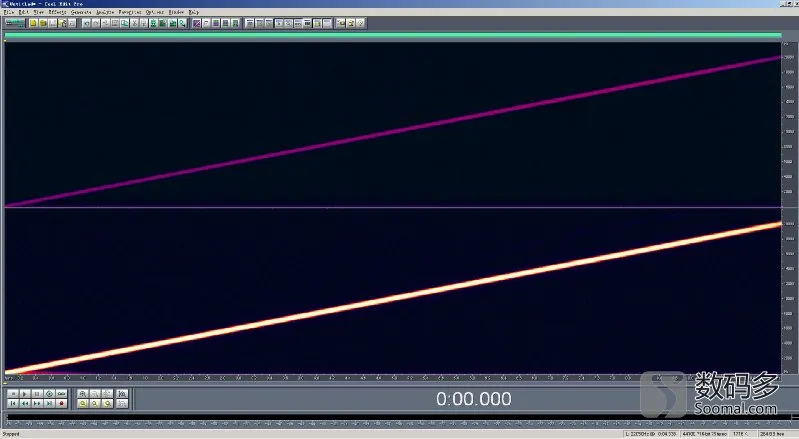This screenshot has height=439, width=799.
Task: Click the scissors Cut toolbar icon
Action: point(134,23)
